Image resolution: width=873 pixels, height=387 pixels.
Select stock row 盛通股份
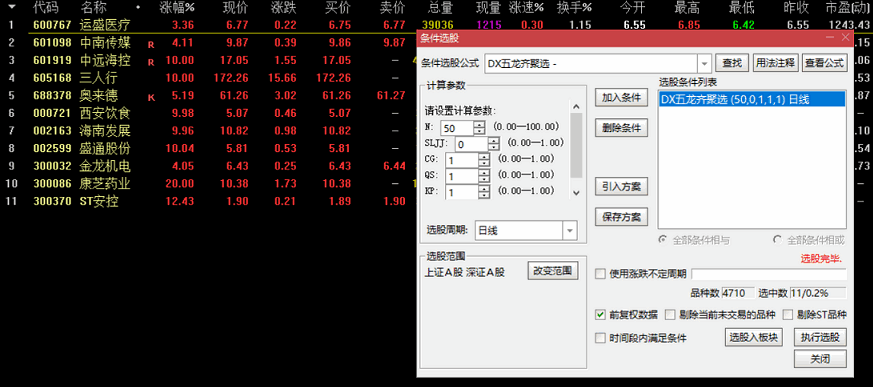[105, 148]
